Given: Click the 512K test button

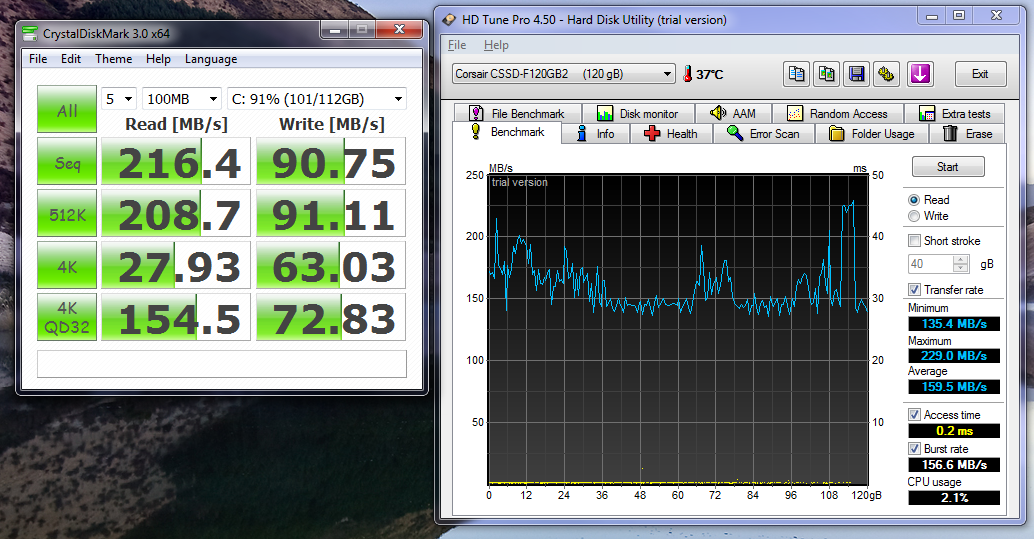Looking at the screenshot, I should click(x=67, y=213).
